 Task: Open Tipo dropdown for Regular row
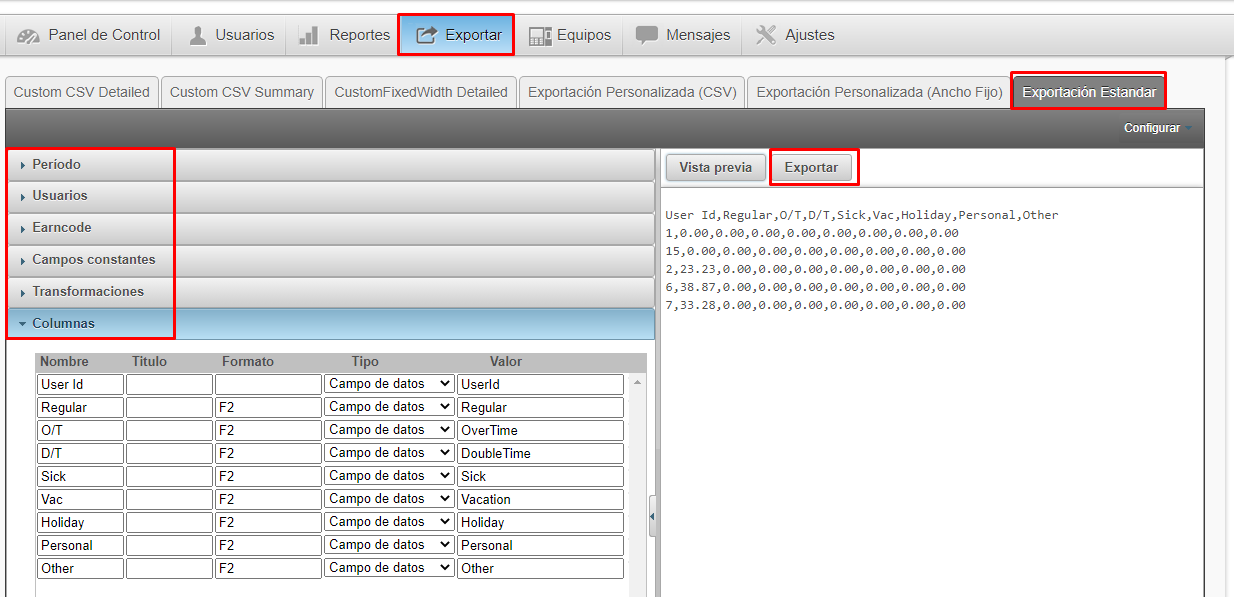coord(389,407)
